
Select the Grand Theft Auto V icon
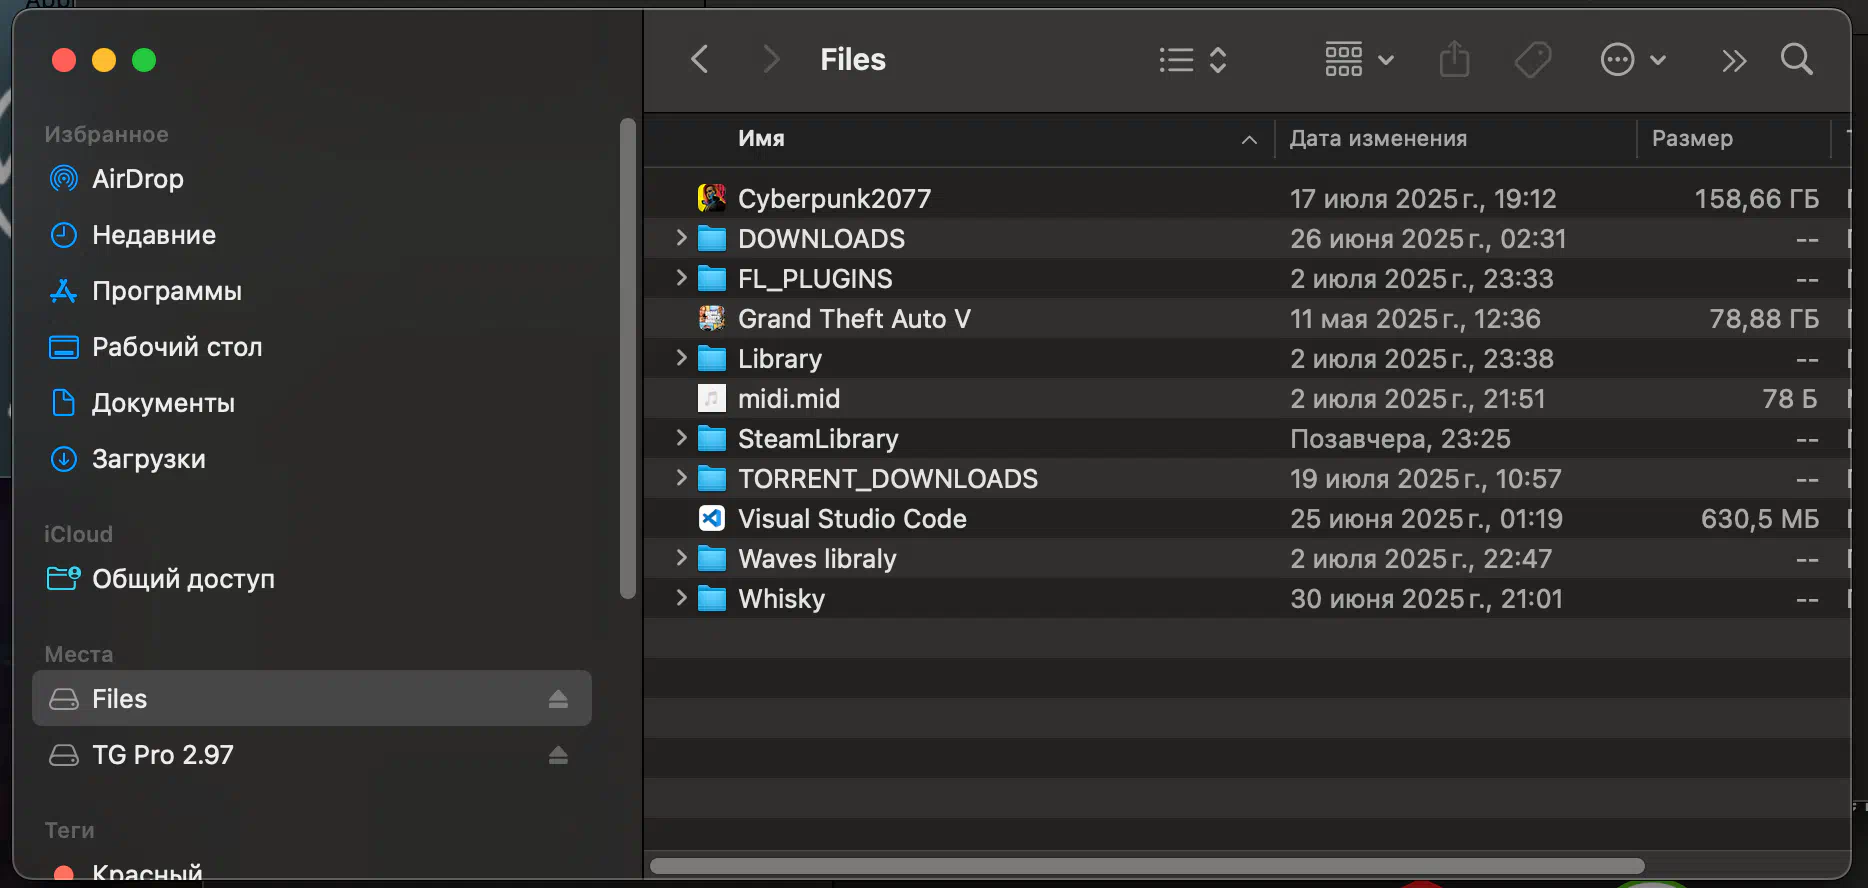click(712, 318)
